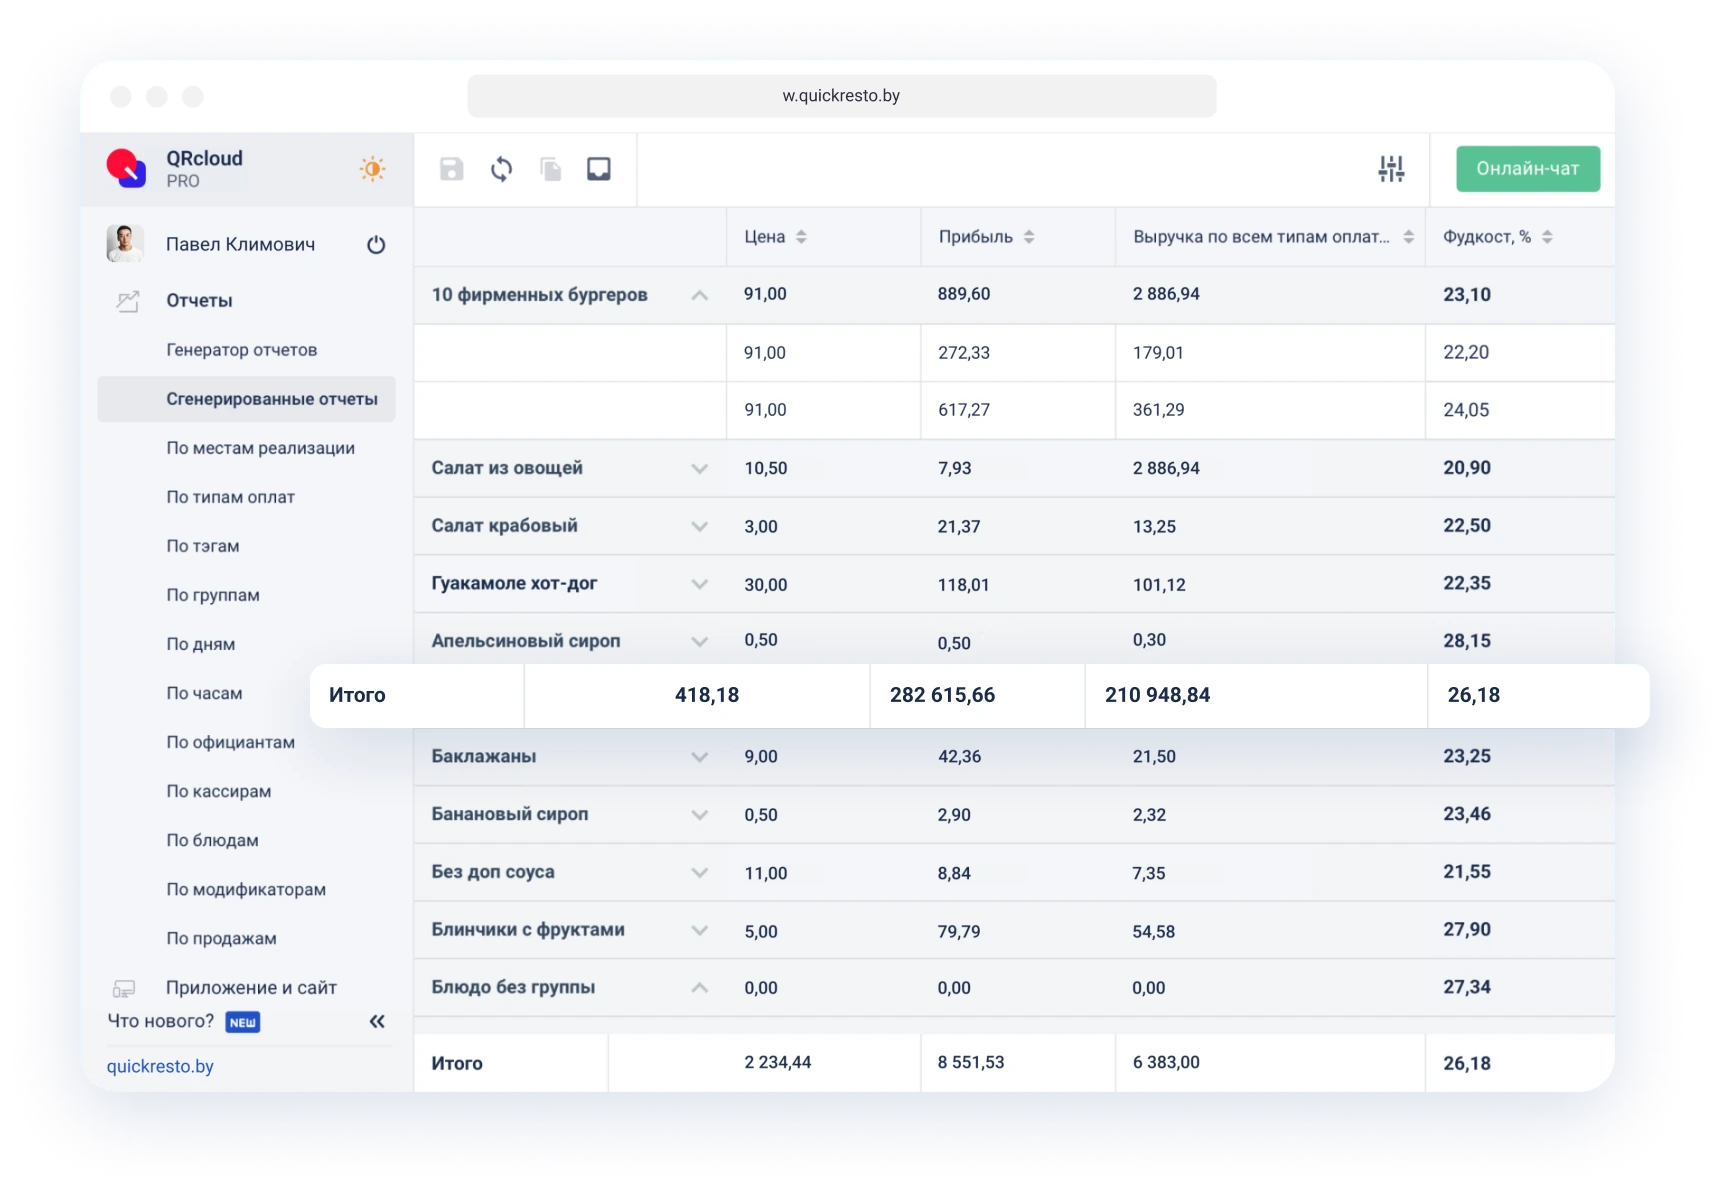Click the browser address bar

click(x=841, y=96)
